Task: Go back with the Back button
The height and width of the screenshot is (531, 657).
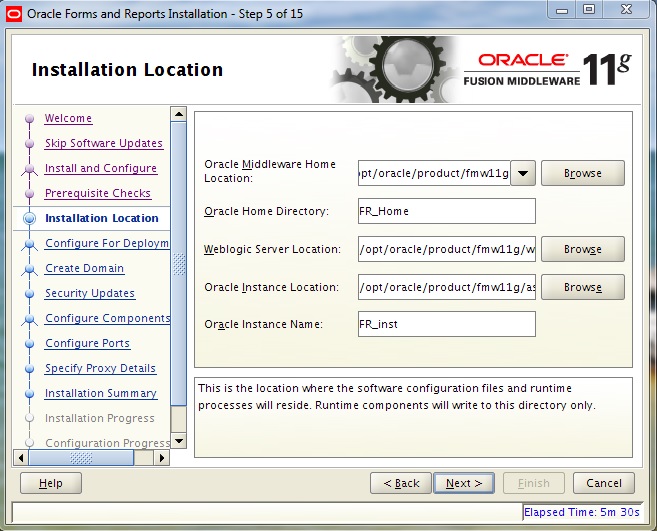Action: tap(401, 483)
